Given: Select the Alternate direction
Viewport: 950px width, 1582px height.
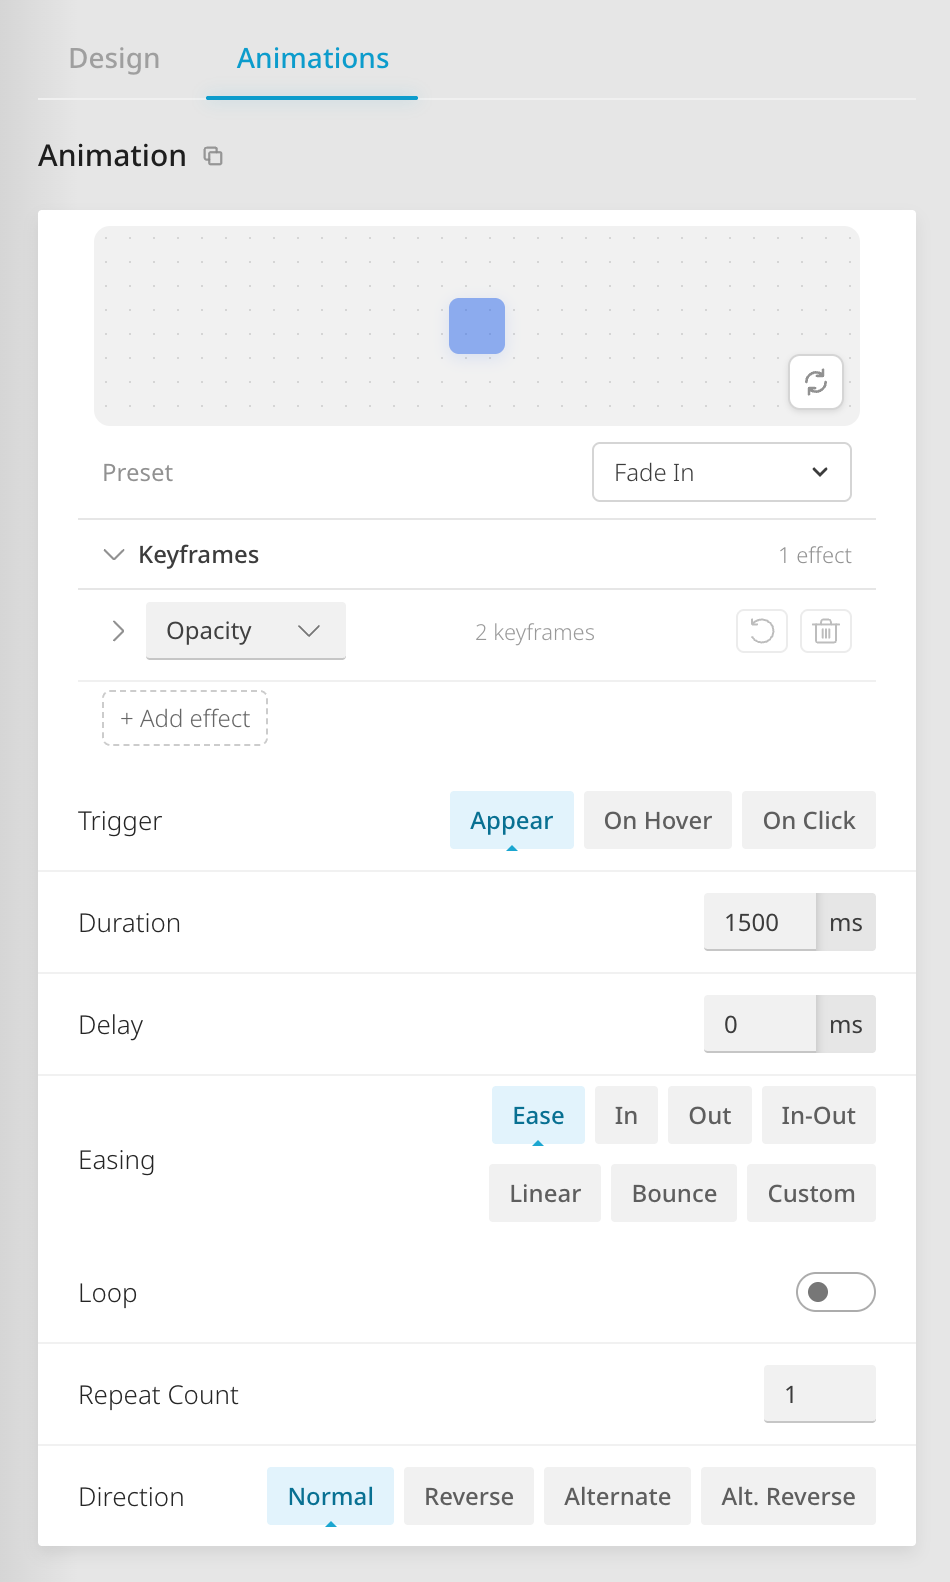Looking at the screenshot, I should (617, 1496).
